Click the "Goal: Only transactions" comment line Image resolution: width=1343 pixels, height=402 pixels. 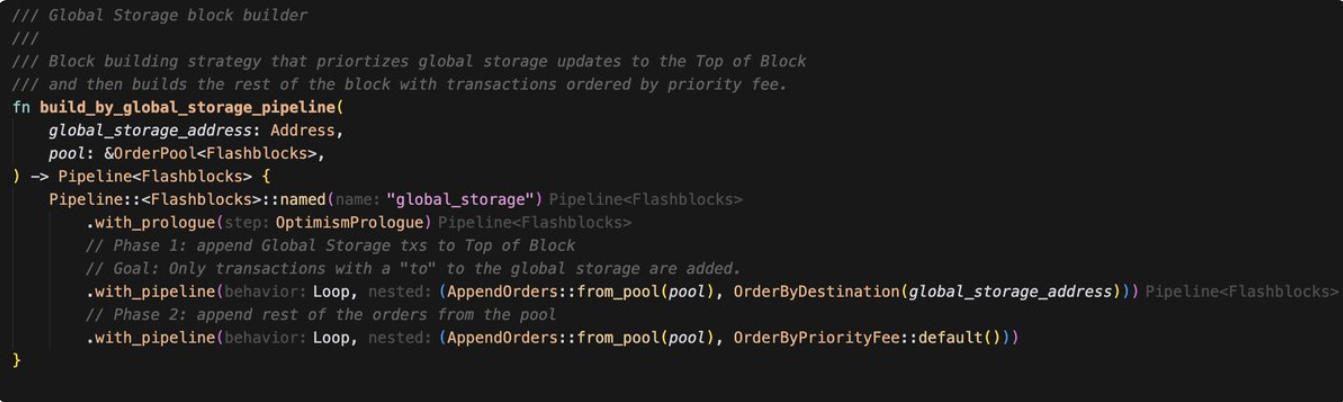coord(412,268)
